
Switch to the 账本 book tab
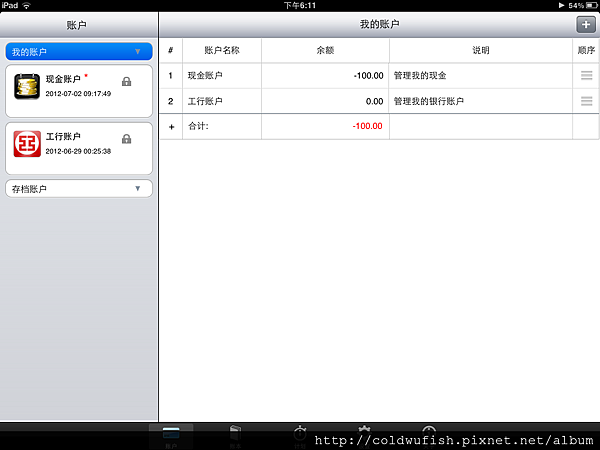[235, 436]
